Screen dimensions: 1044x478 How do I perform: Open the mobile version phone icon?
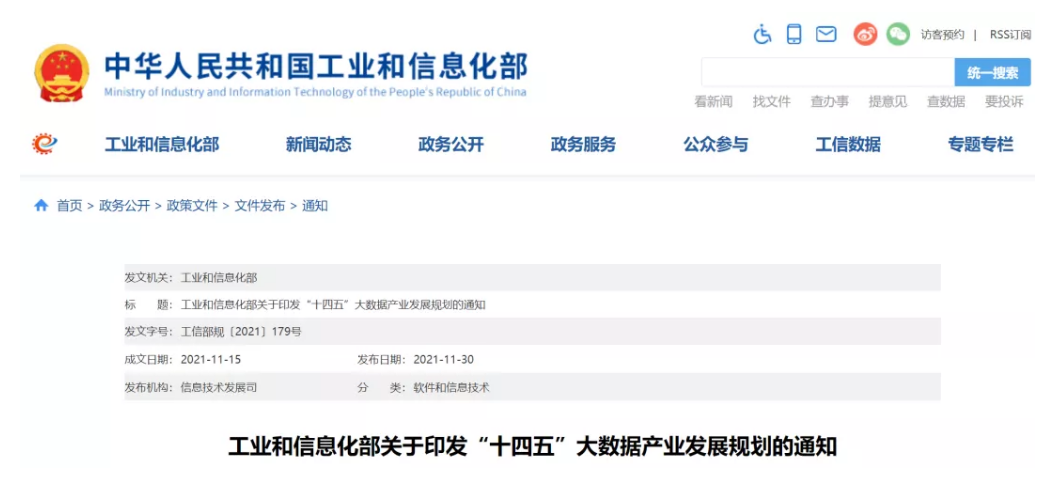coord(794,34)
